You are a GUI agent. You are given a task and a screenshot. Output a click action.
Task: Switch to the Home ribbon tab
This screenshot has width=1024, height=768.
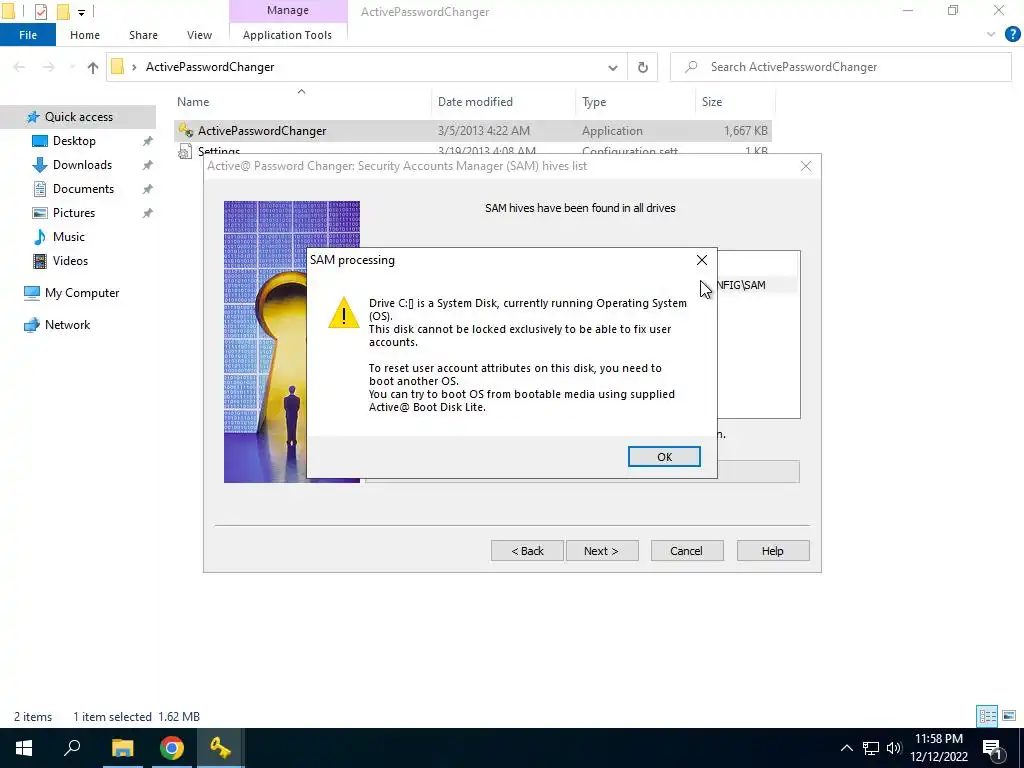pyautogui.click(x=85, y=35)
